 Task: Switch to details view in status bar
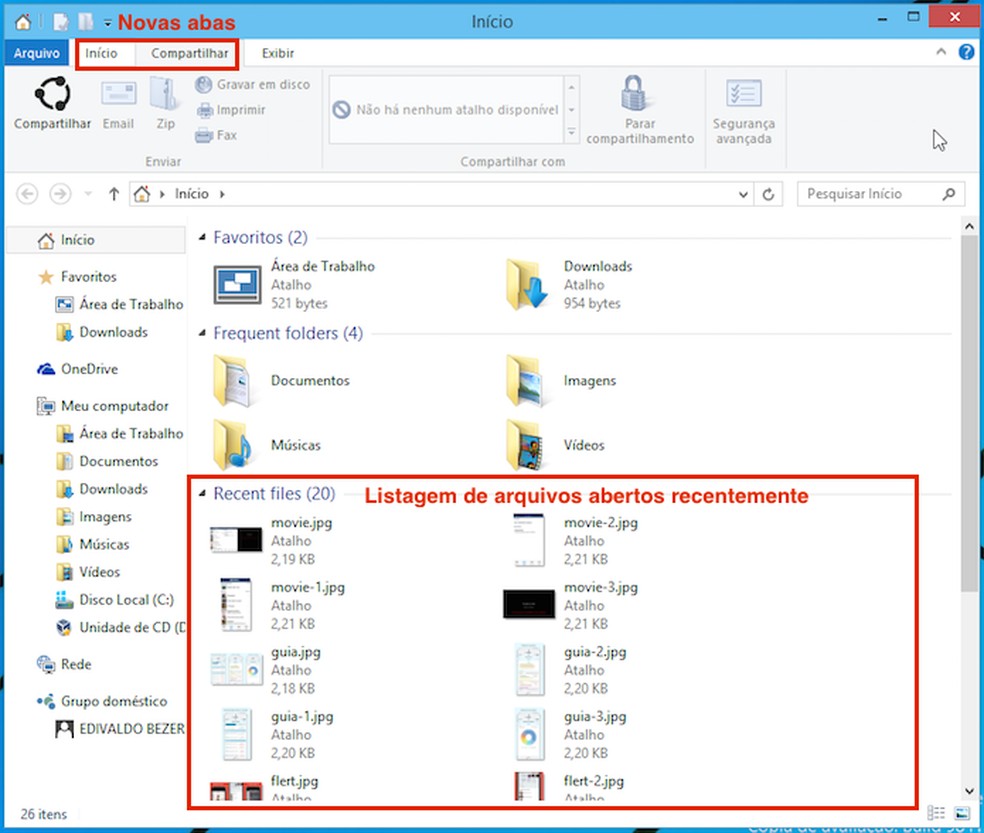[x=936, y=814]
